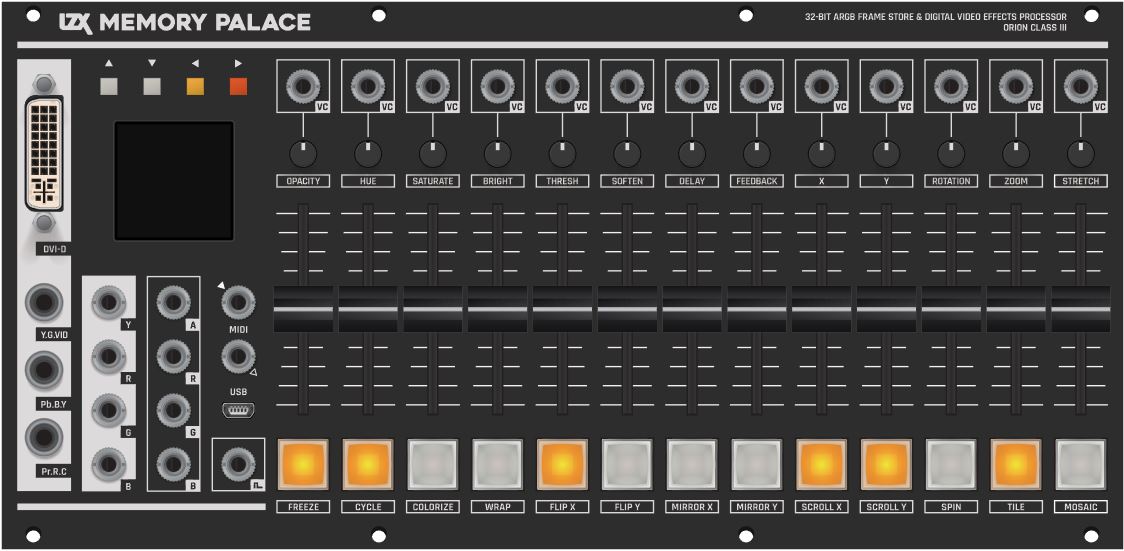Screen dimensions: 1124x551
Task: Click the DVI-D connector port
Action: (x=44, y=153)
